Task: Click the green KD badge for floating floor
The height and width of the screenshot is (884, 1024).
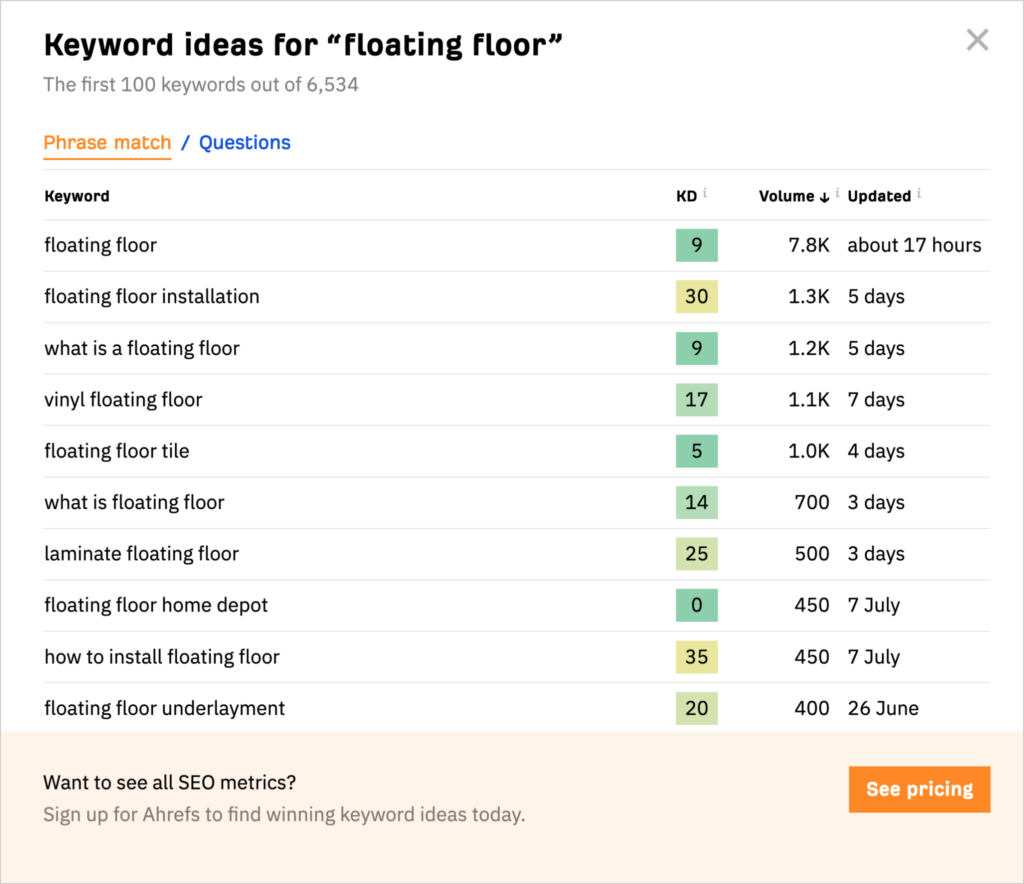Action: click(696, 245)
